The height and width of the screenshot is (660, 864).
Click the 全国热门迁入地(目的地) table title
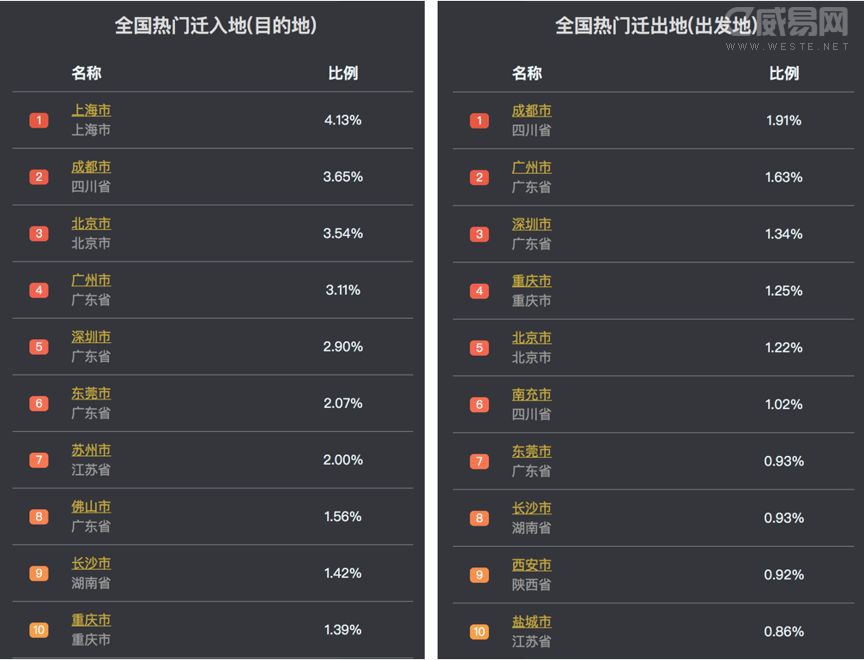pos(216,26)
